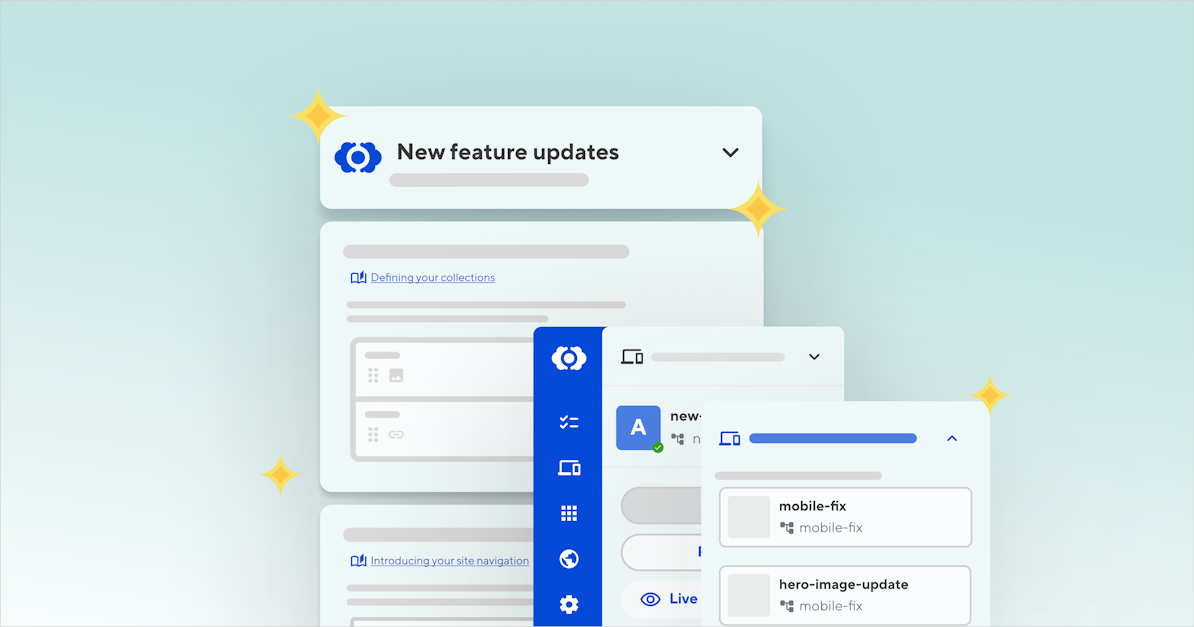This screenshot has height=627, width=1194.
Task: Click the devices icon in the panel header
Action: [x=632, y=356]
